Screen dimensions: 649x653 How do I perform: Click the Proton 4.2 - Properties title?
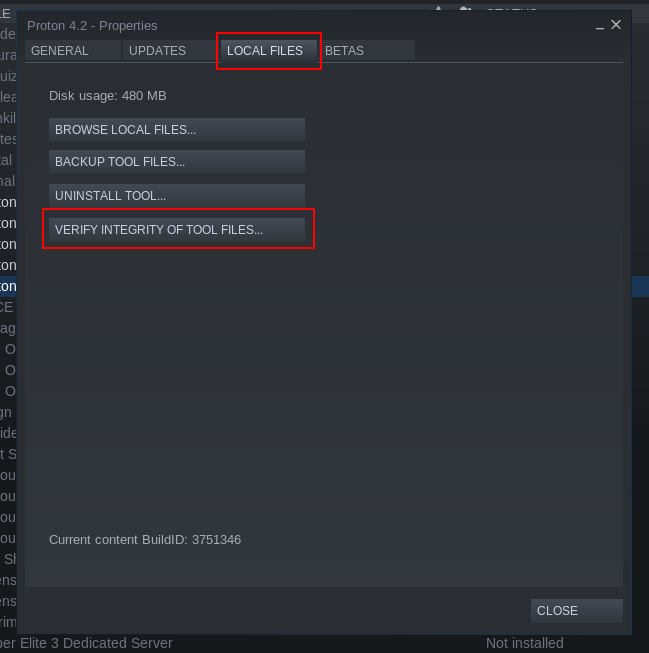tap(92, 26)
